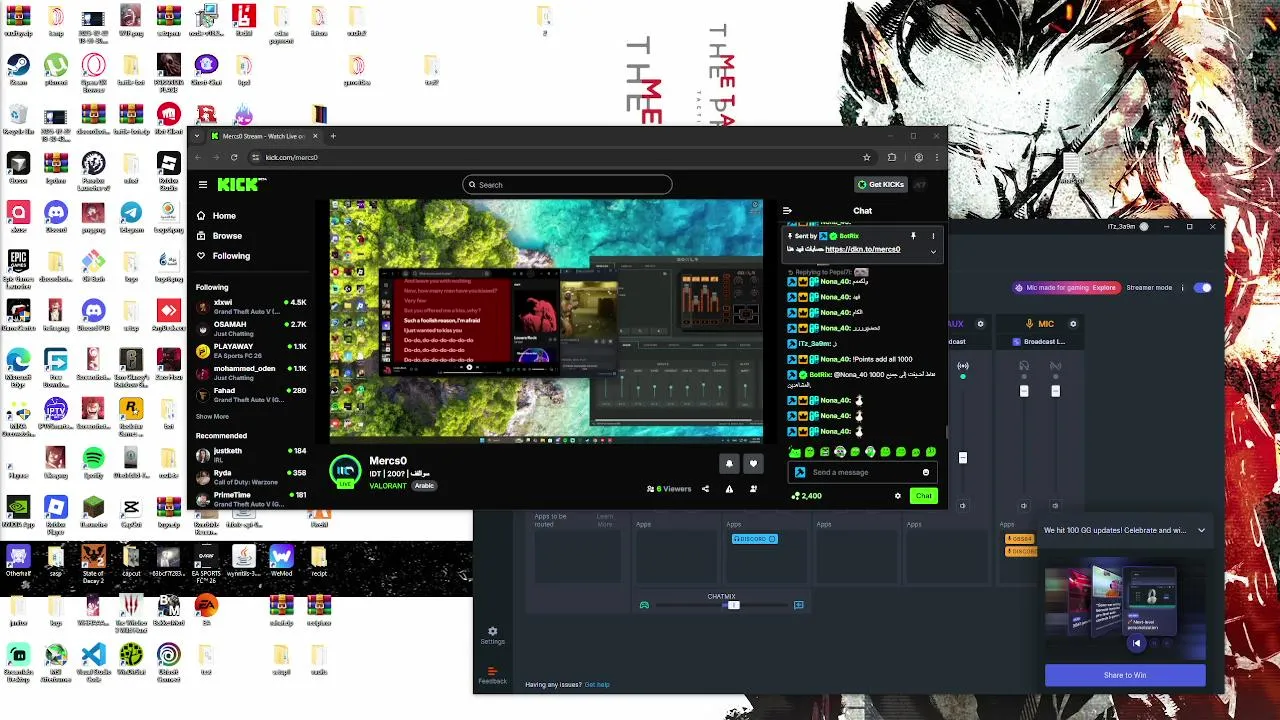Screen dimensions: 1280x720
Task: Adjust the AUX channel volume fader
Action: 963,457
